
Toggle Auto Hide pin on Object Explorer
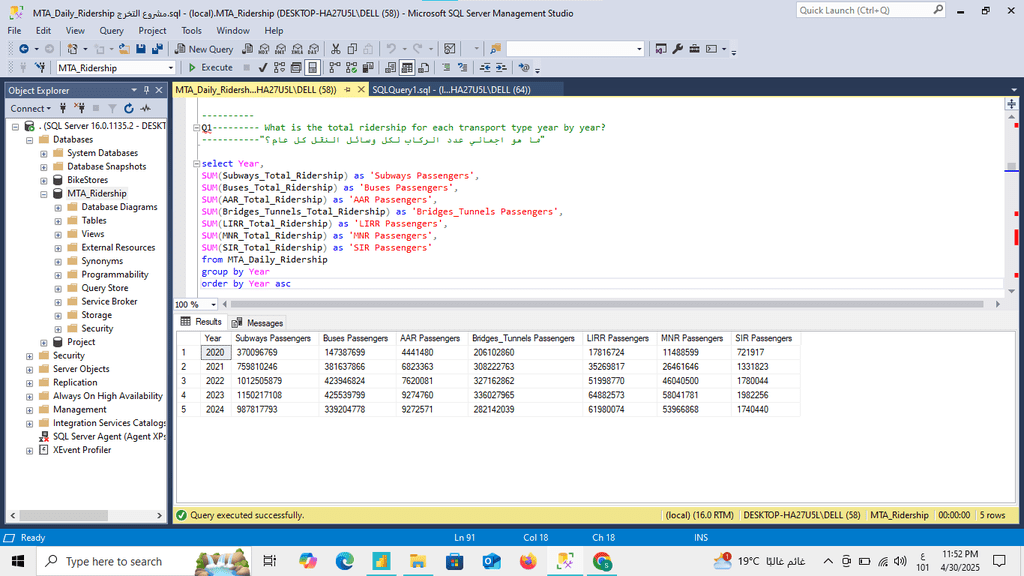[x=146, y=90]
